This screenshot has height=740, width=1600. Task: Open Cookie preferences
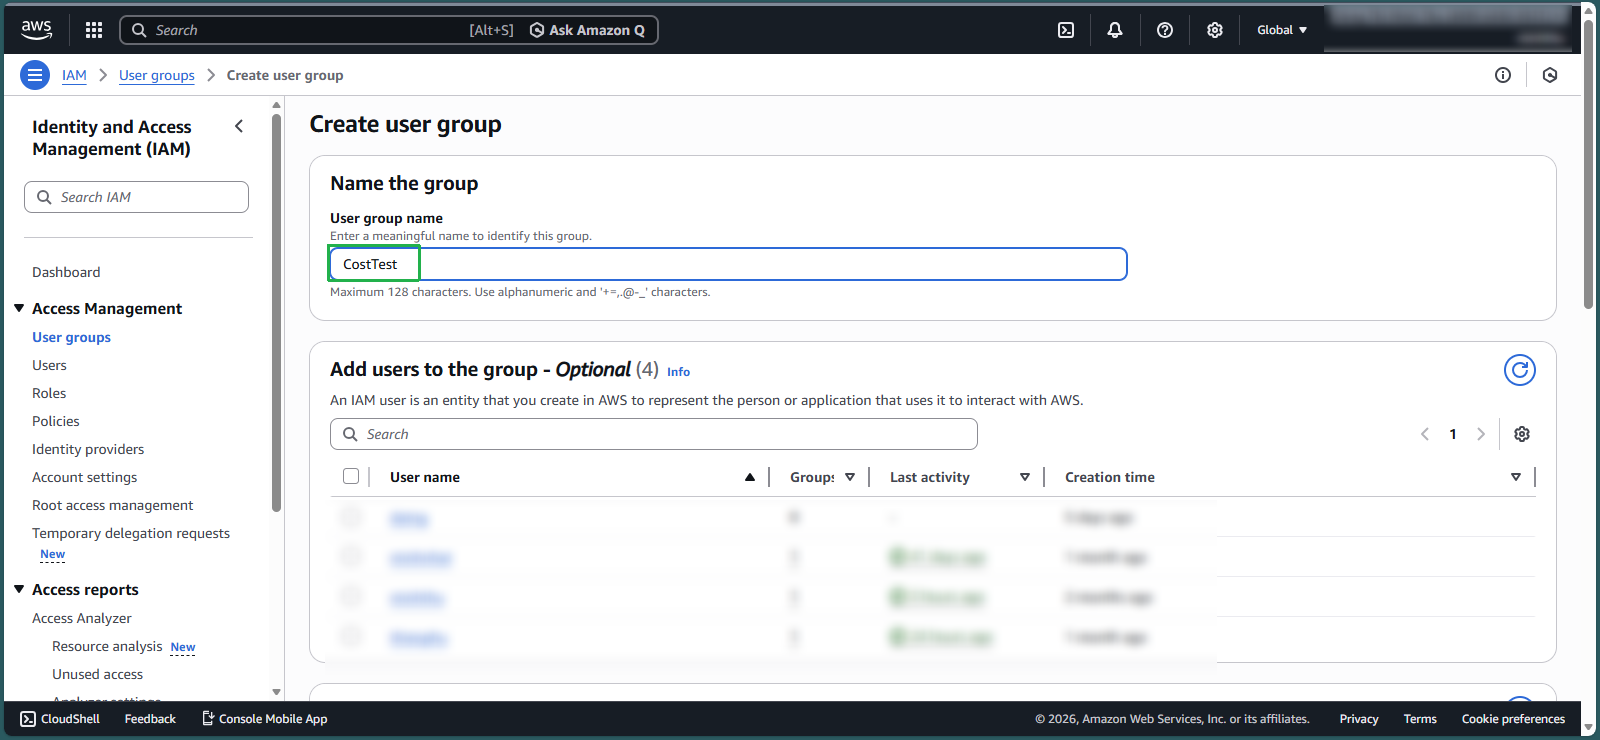(x=1513, y=719)
